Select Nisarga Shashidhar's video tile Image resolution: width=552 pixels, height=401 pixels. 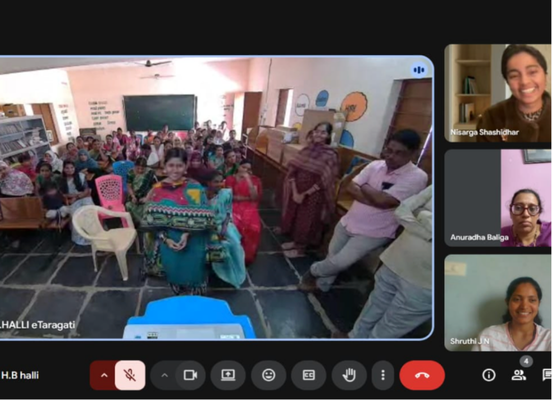coord(498,93)
